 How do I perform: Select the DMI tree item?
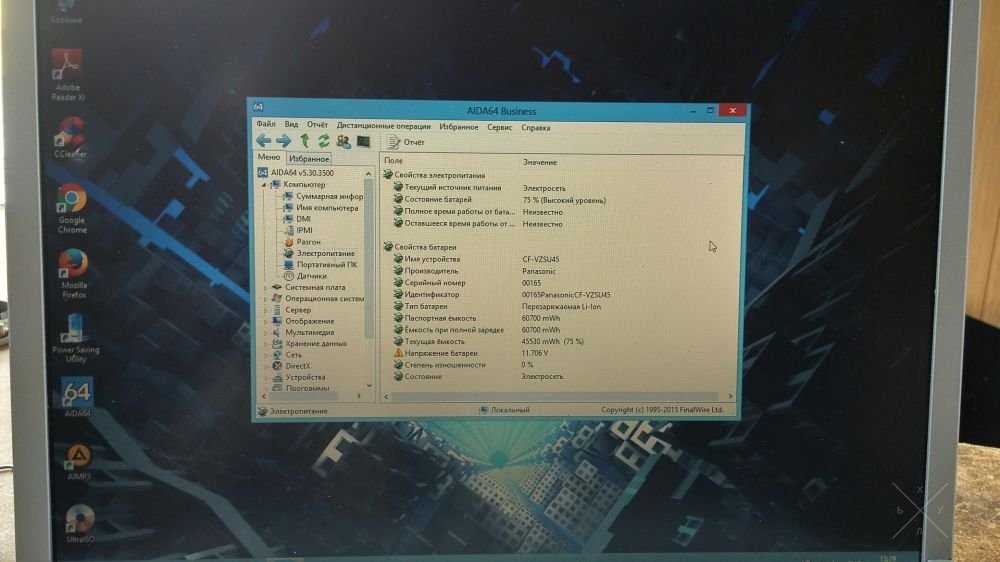(x=297, y=219)
